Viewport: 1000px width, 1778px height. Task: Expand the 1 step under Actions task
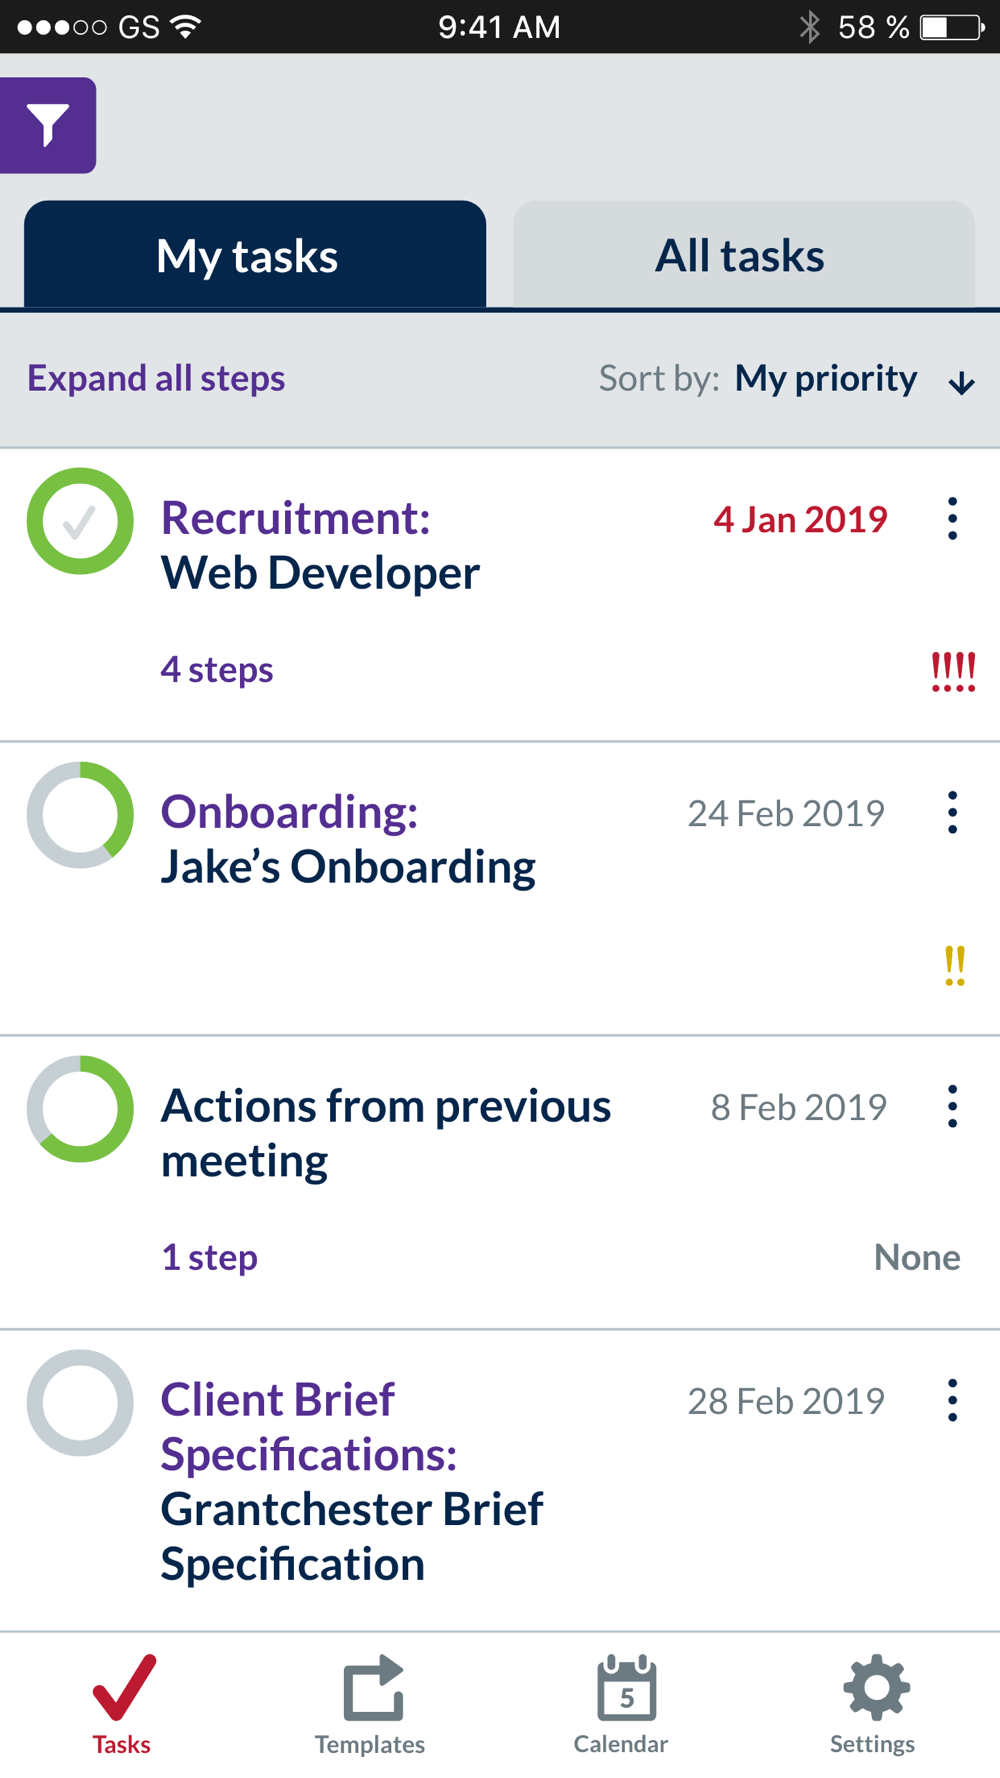pos(210,1258)
